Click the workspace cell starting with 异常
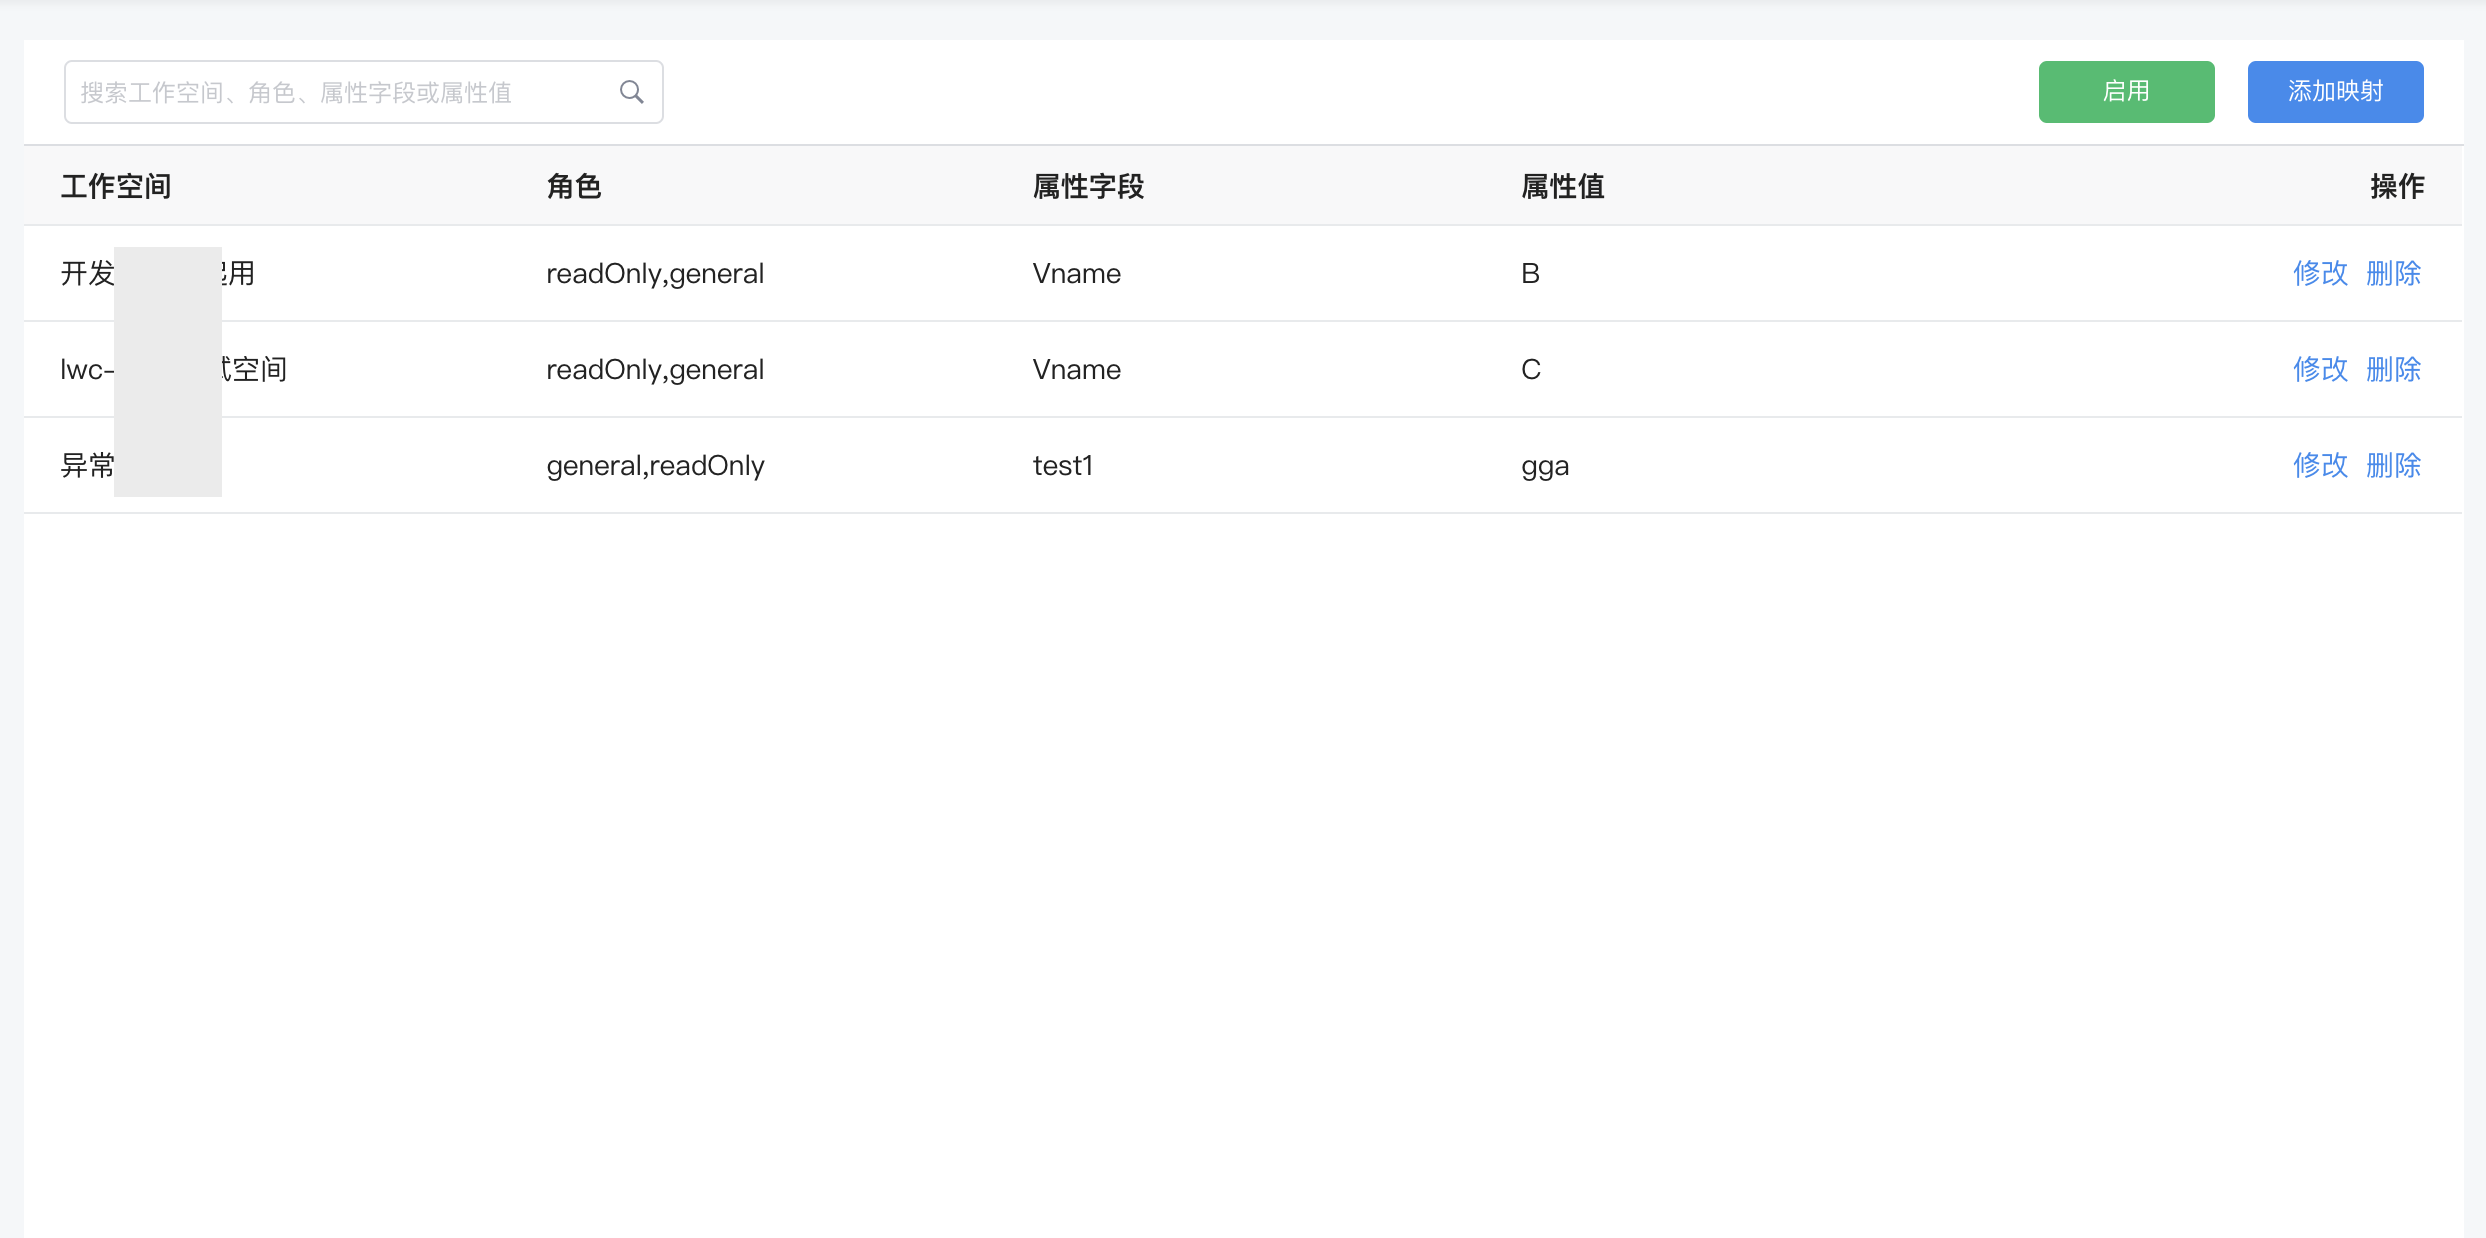Viewport: 2486px width, 1238px height. point(88,465)
